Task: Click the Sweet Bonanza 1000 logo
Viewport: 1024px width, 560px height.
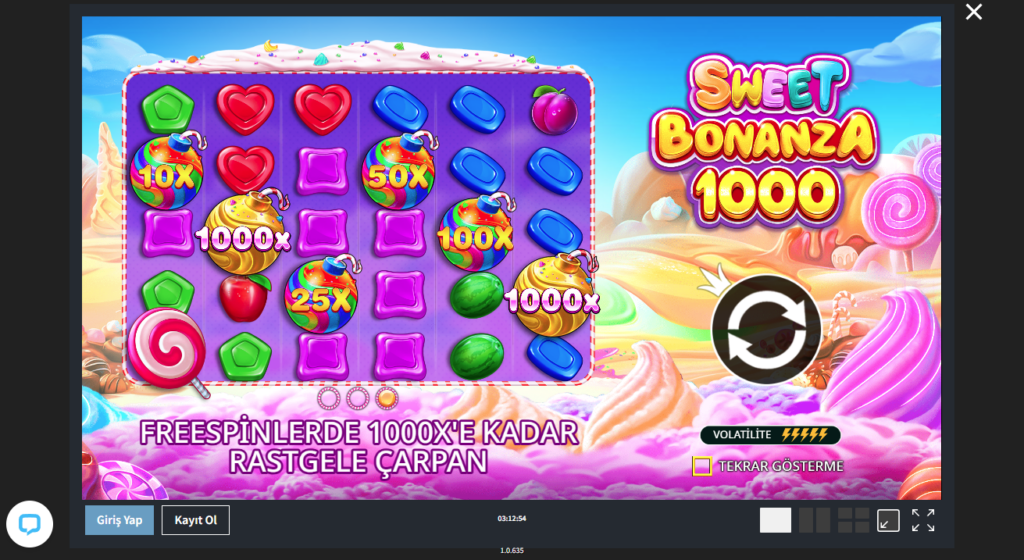Action: 763,139
